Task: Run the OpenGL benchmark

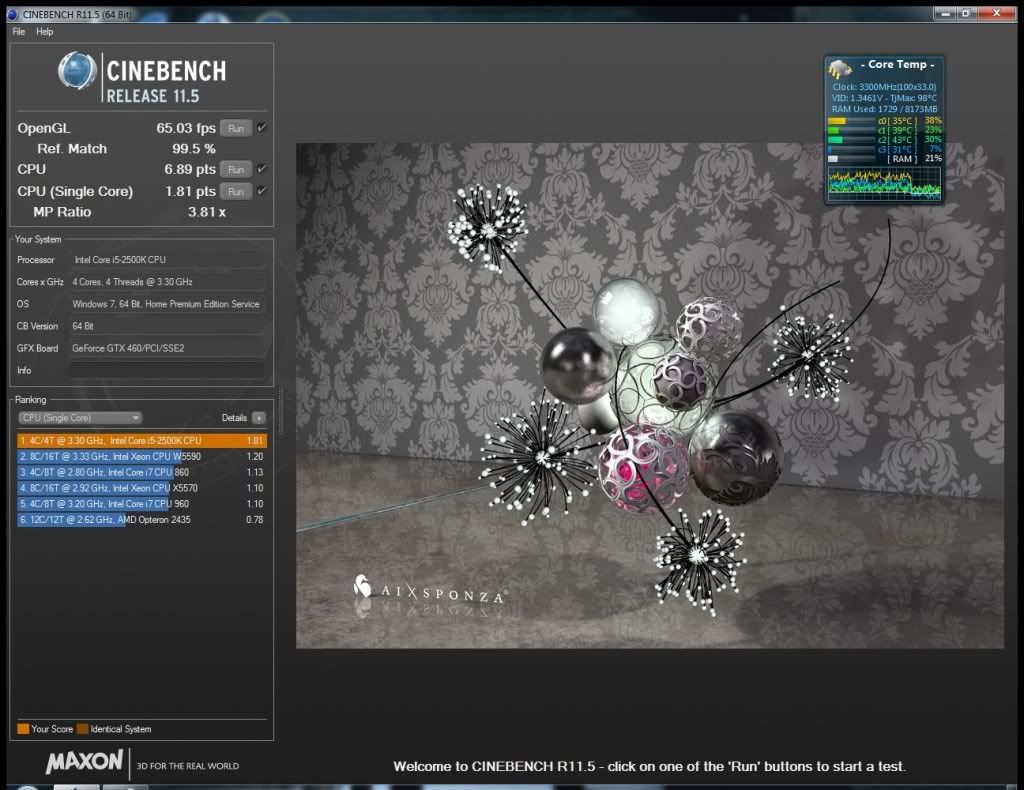Action: pyautogui.click(x=235, y=128)
